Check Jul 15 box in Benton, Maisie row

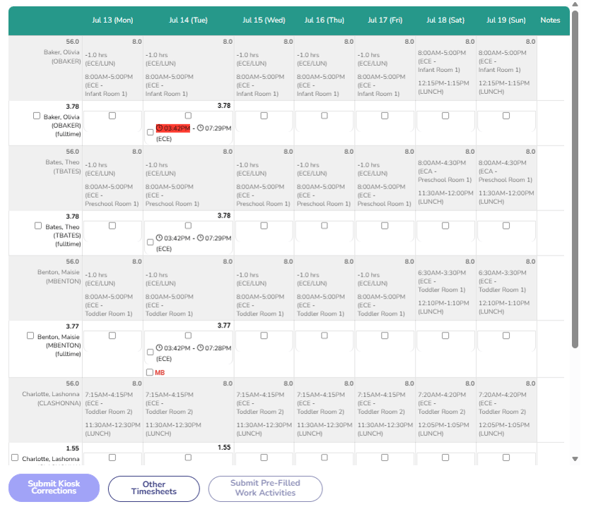(264, 336)
